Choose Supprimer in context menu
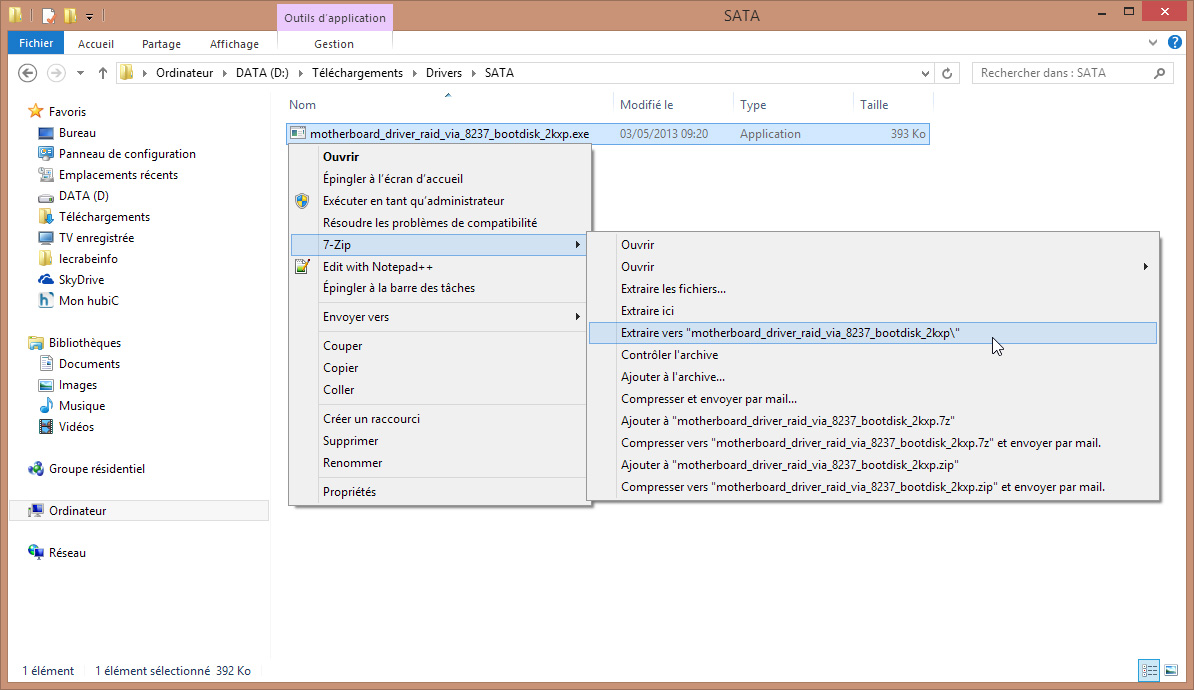The image size is (1194, 690). click(439, 440)
